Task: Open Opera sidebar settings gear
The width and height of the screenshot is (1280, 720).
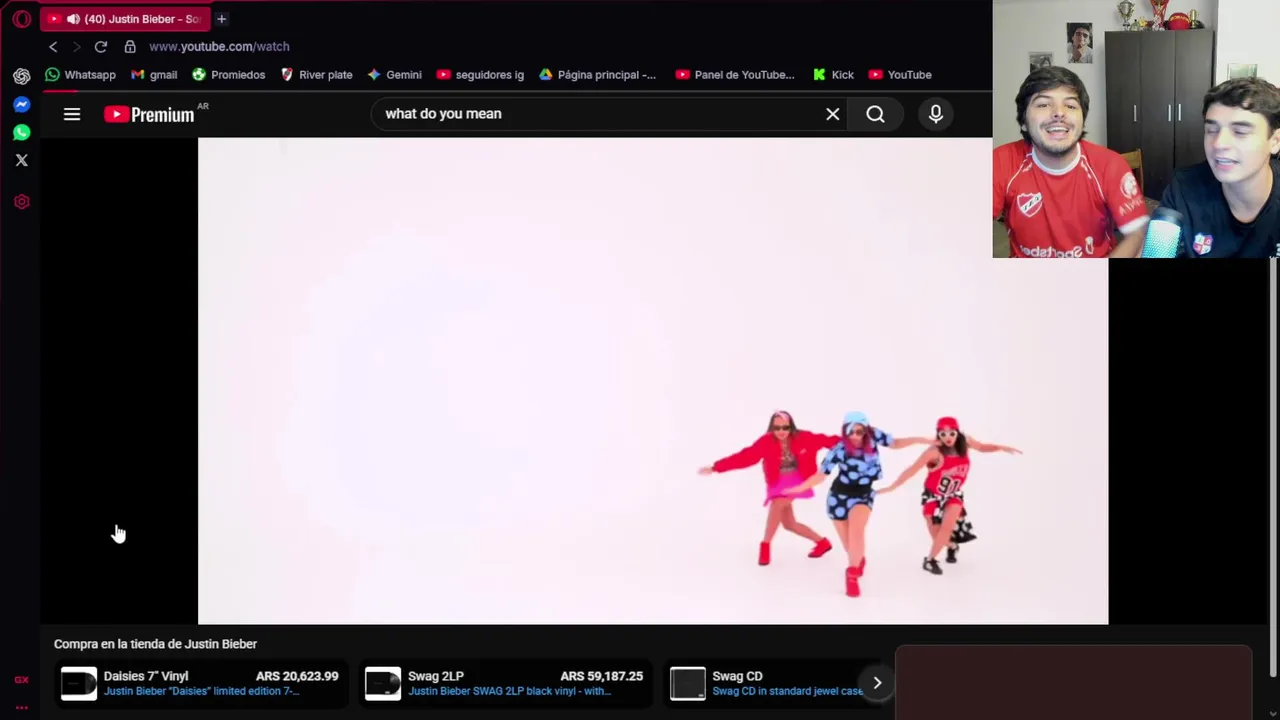Action: (21, 202)
